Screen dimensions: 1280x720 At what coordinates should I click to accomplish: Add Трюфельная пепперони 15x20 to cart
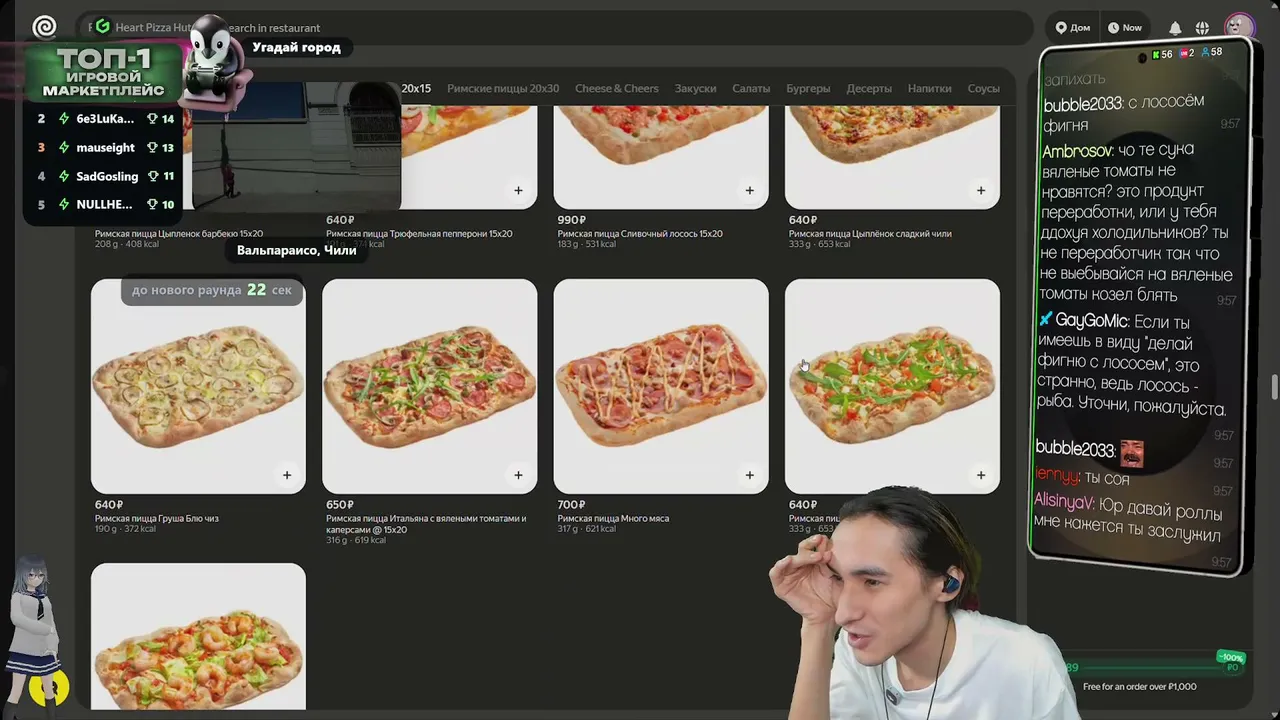(x=518, y=190)
